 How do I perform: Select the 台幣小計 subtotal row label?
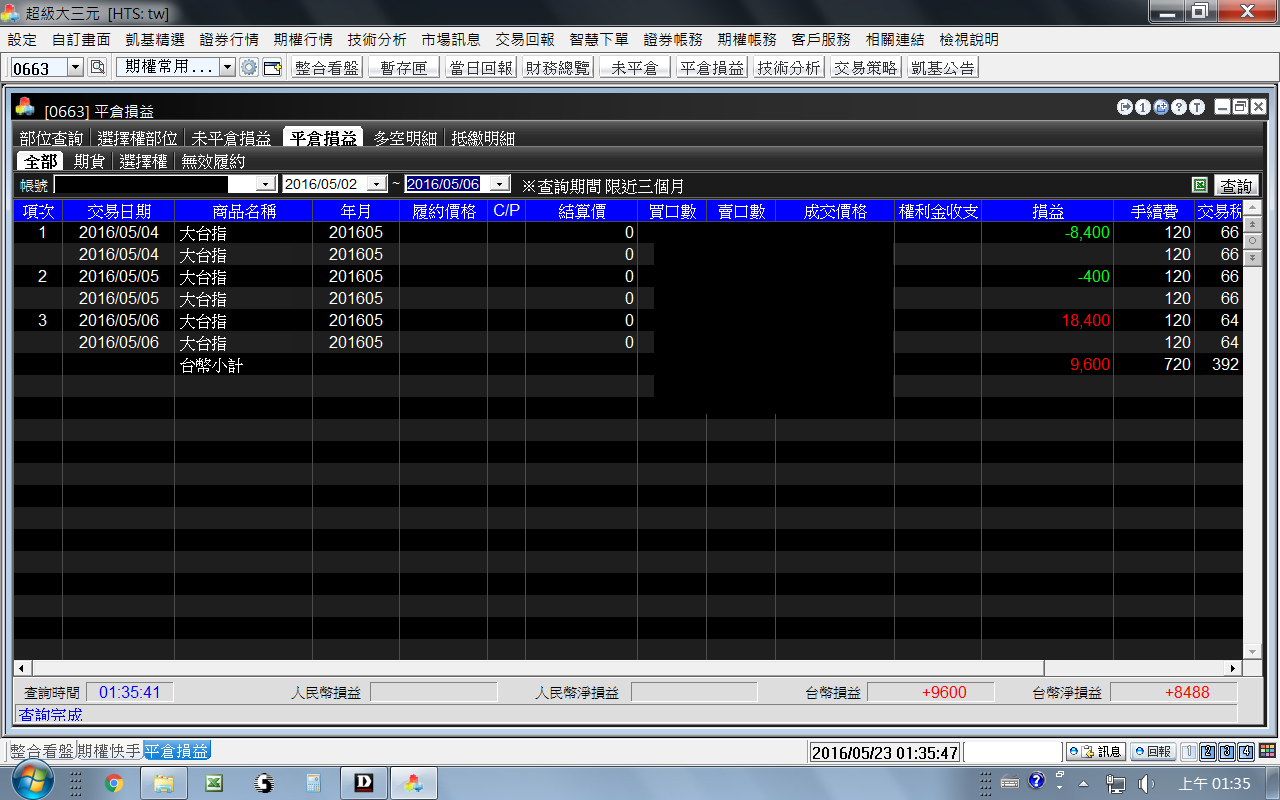(211, 365)
